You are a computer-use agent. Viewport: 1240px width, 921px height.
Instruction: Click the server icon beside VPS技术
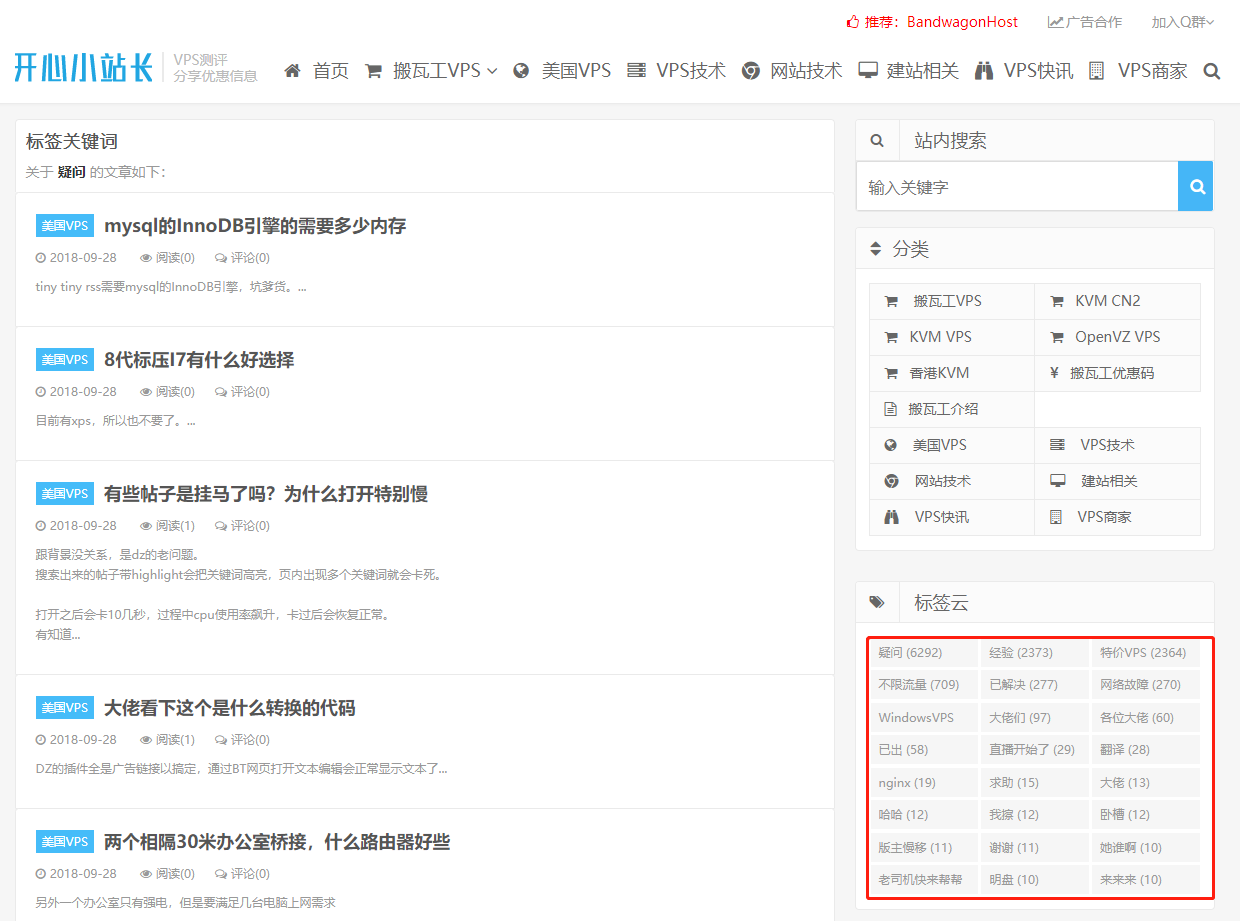pyautogui.click(x=636, y=71)
